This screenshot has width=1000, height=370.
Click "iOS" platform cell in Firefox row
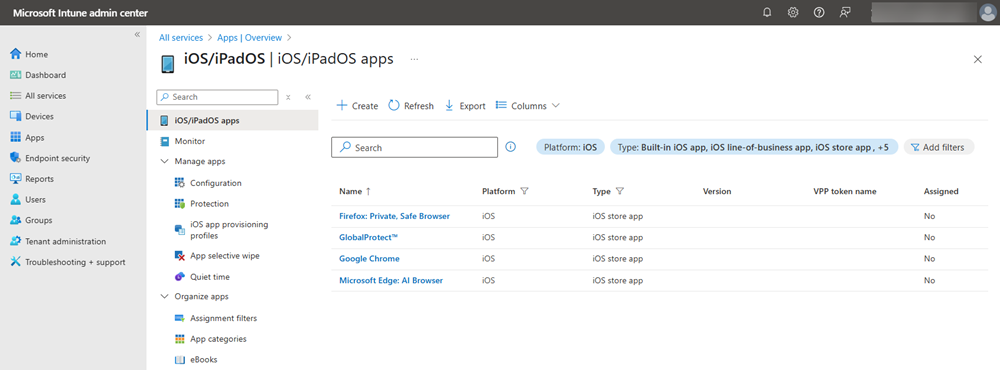[489, 216]
